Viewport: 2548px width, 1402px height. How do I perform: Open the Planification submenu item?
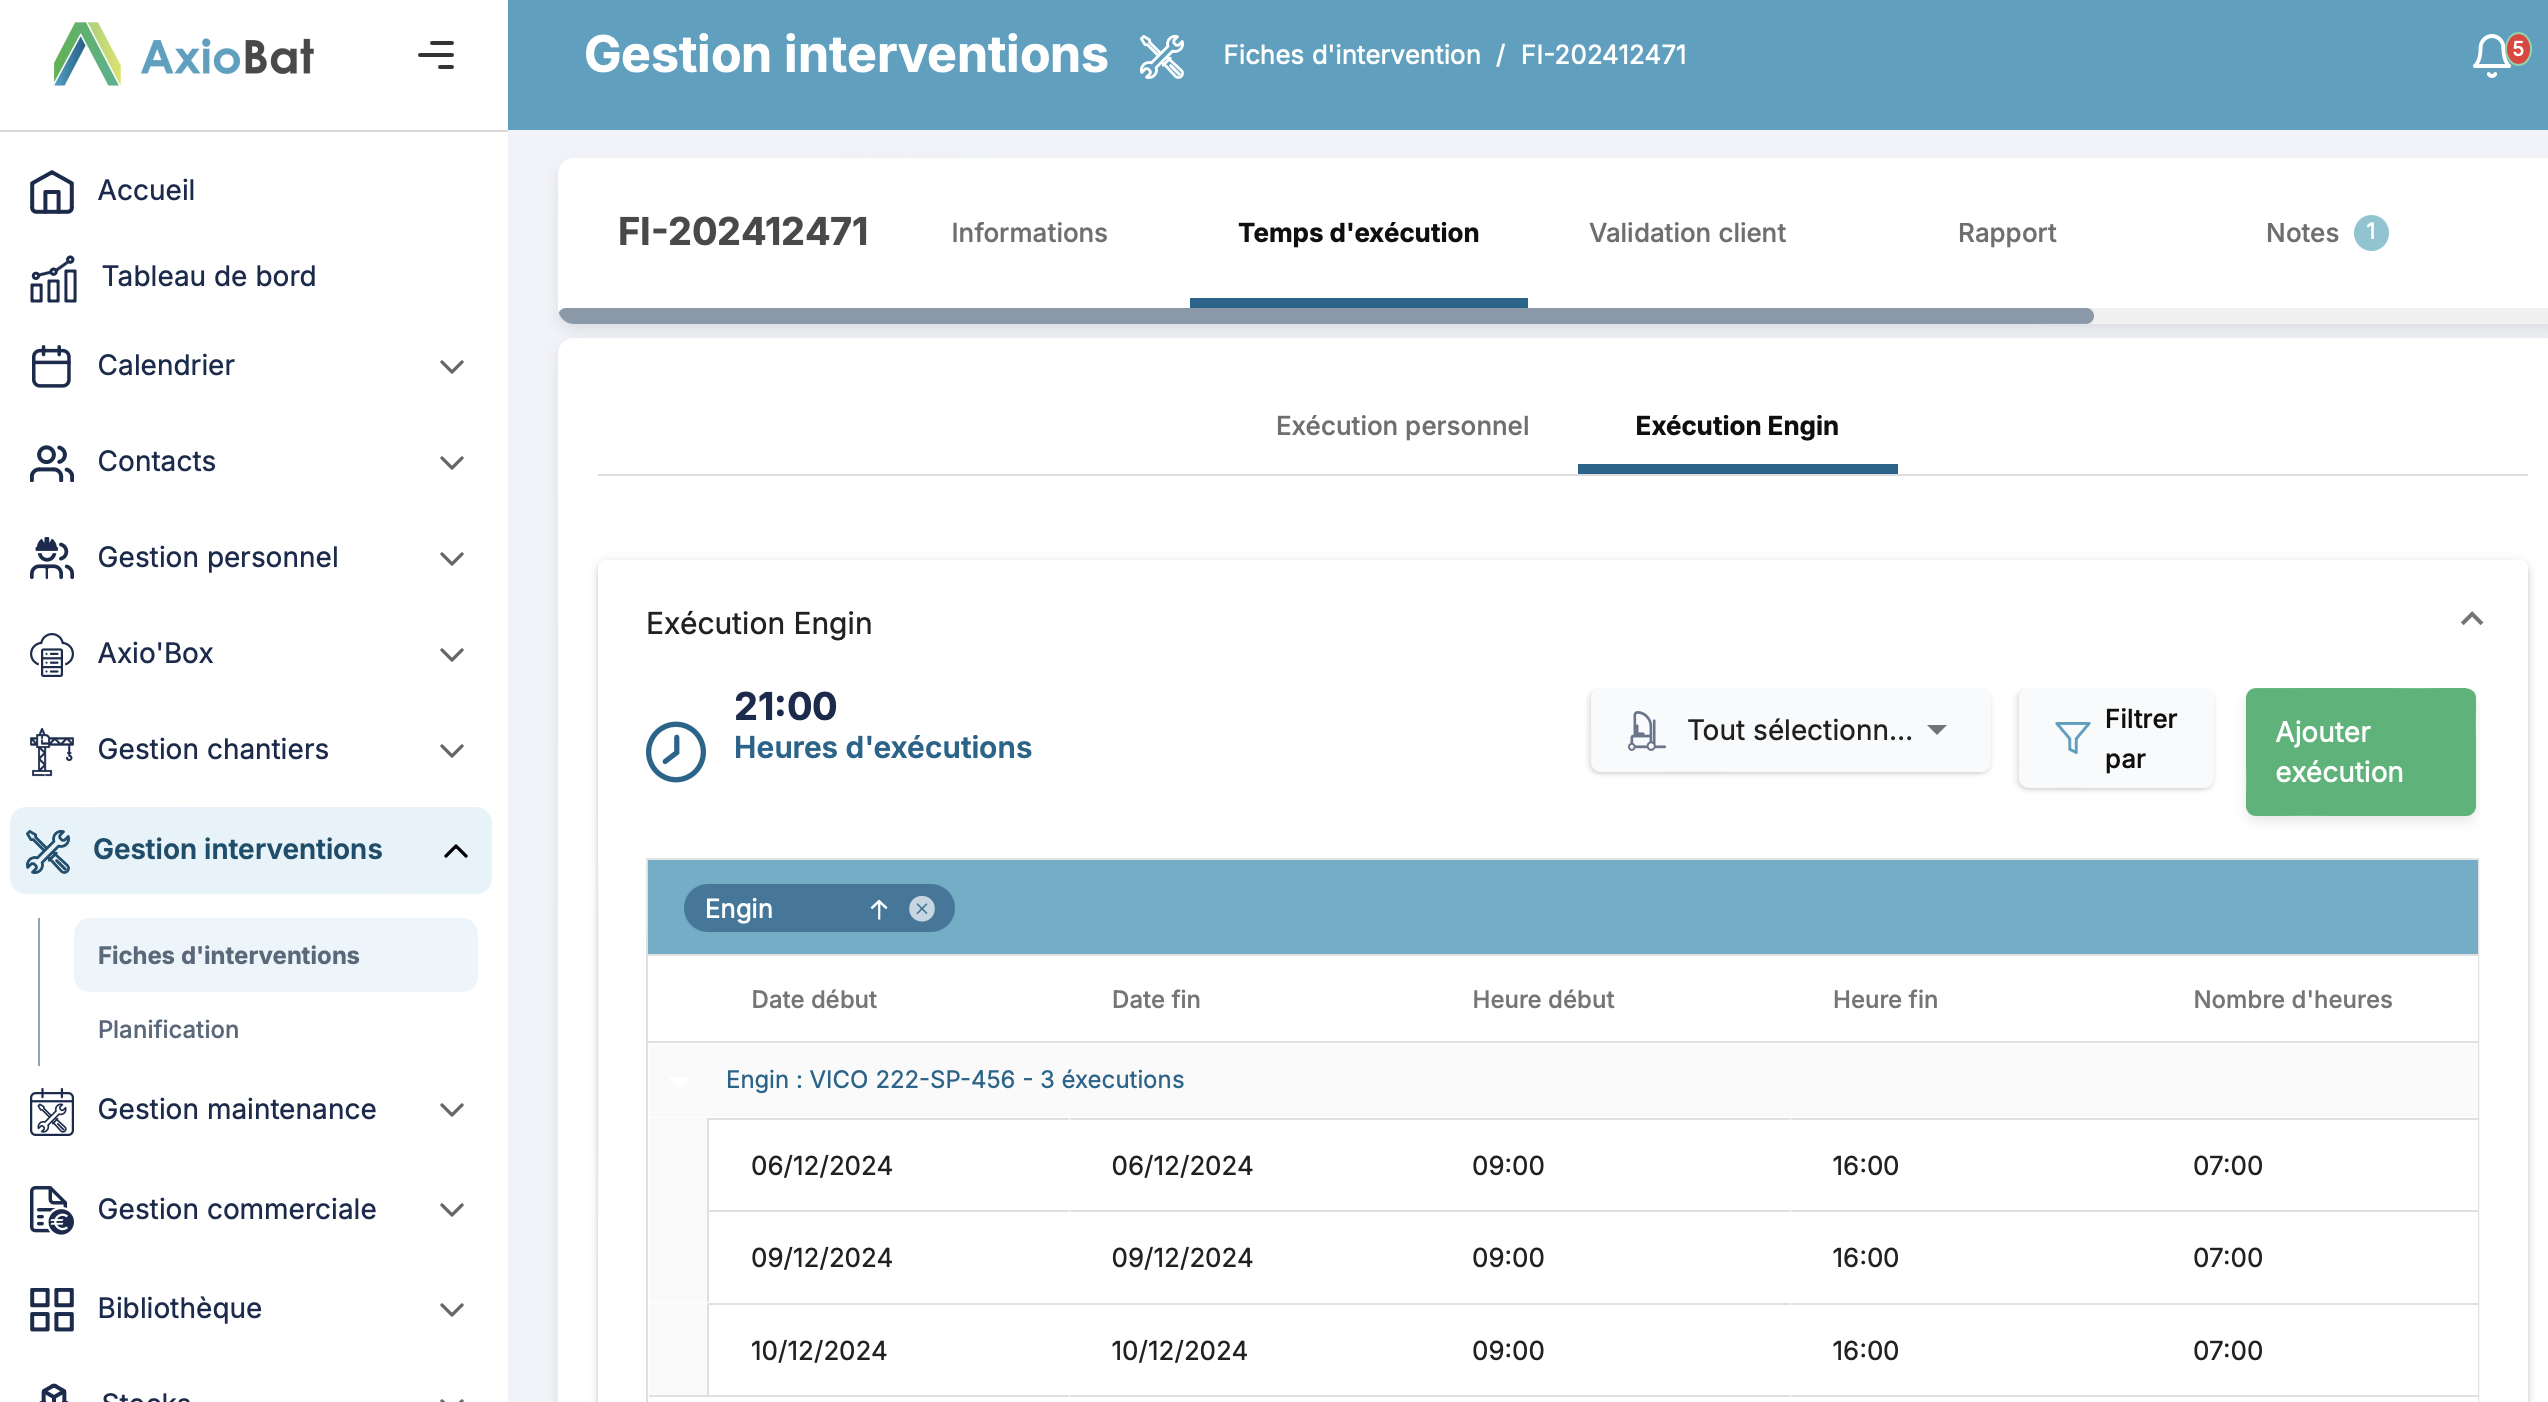(x=168, y=1029)
